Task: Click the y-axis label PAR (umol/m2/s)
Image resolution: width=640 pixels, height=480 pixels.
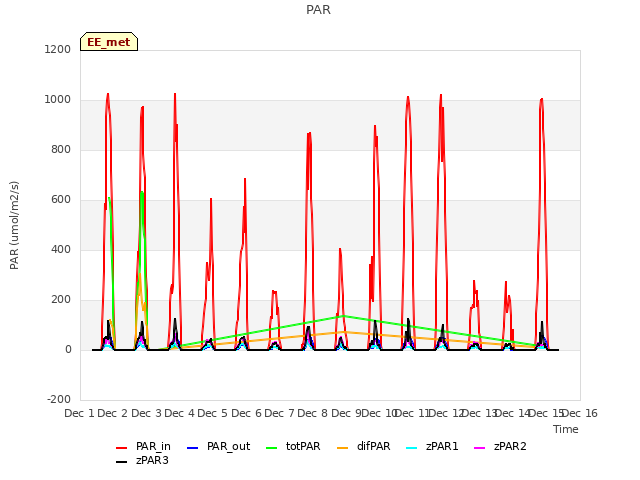Action: pyautogui.click(x=14, y=225)
